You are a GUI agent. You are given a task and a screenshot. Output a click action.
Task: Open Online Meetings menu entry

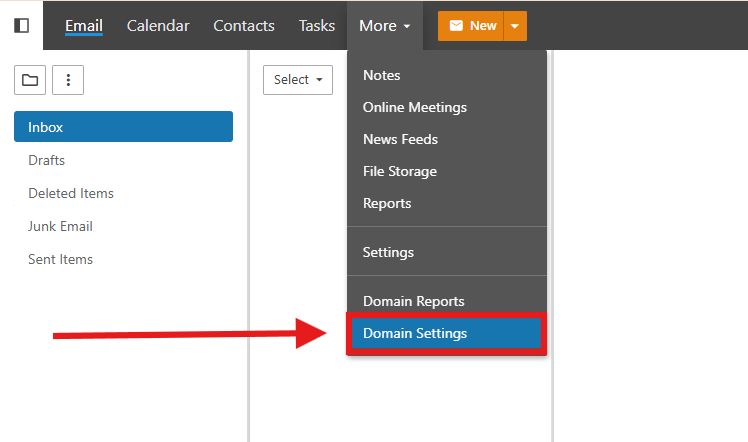pyautogui.click(x=447, y=107)
